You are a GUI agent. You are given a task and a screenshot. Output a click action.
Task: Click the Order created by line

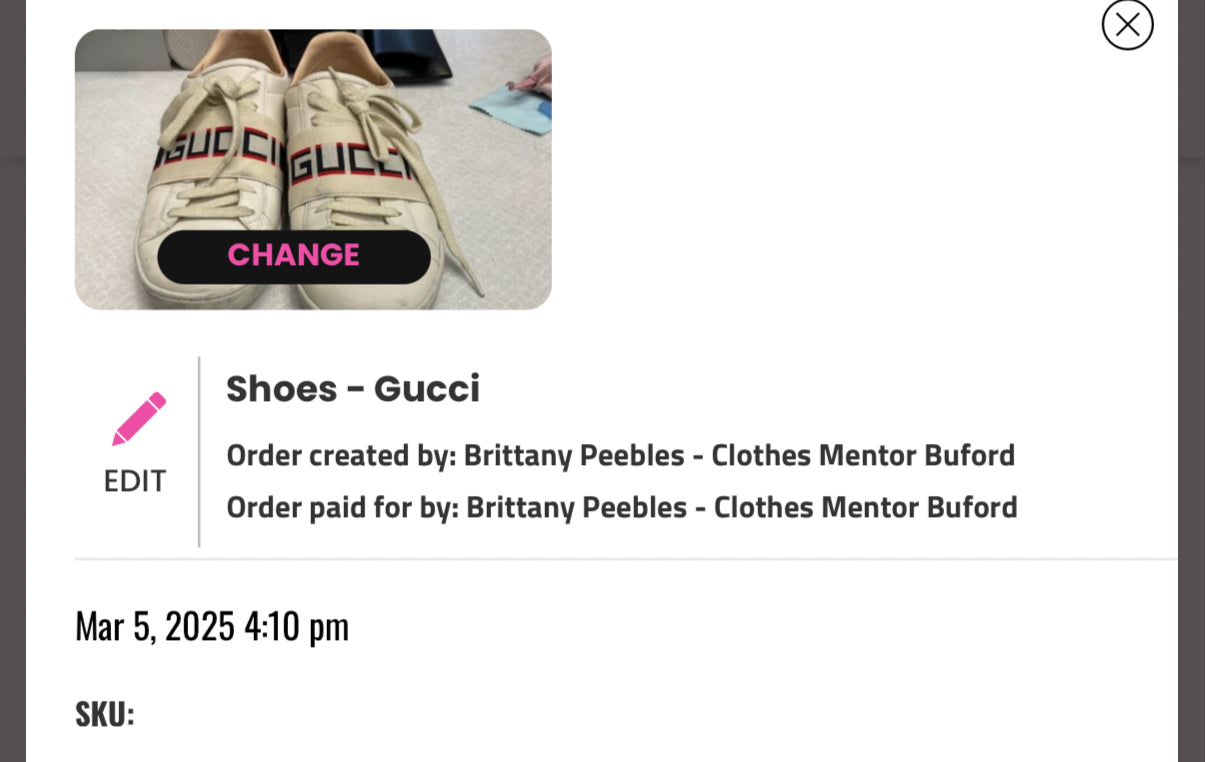point(620,456)
